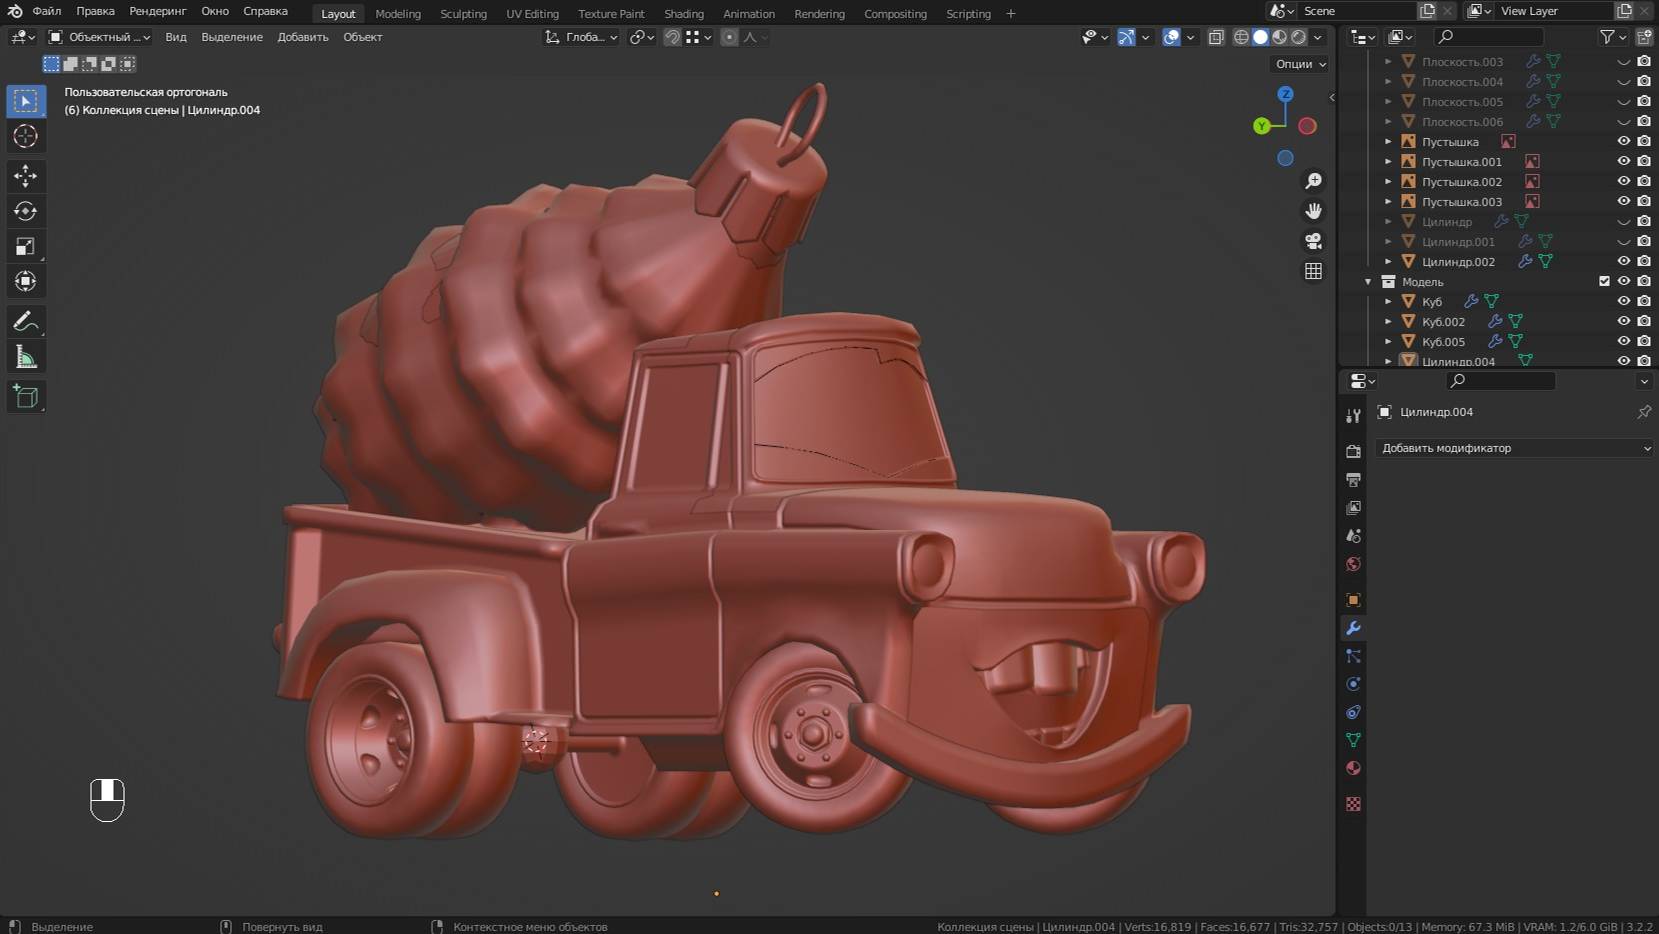Open the Выделение menu in viewport
Viewport: 1659px width, 934px height.
(x=232, y=37)
